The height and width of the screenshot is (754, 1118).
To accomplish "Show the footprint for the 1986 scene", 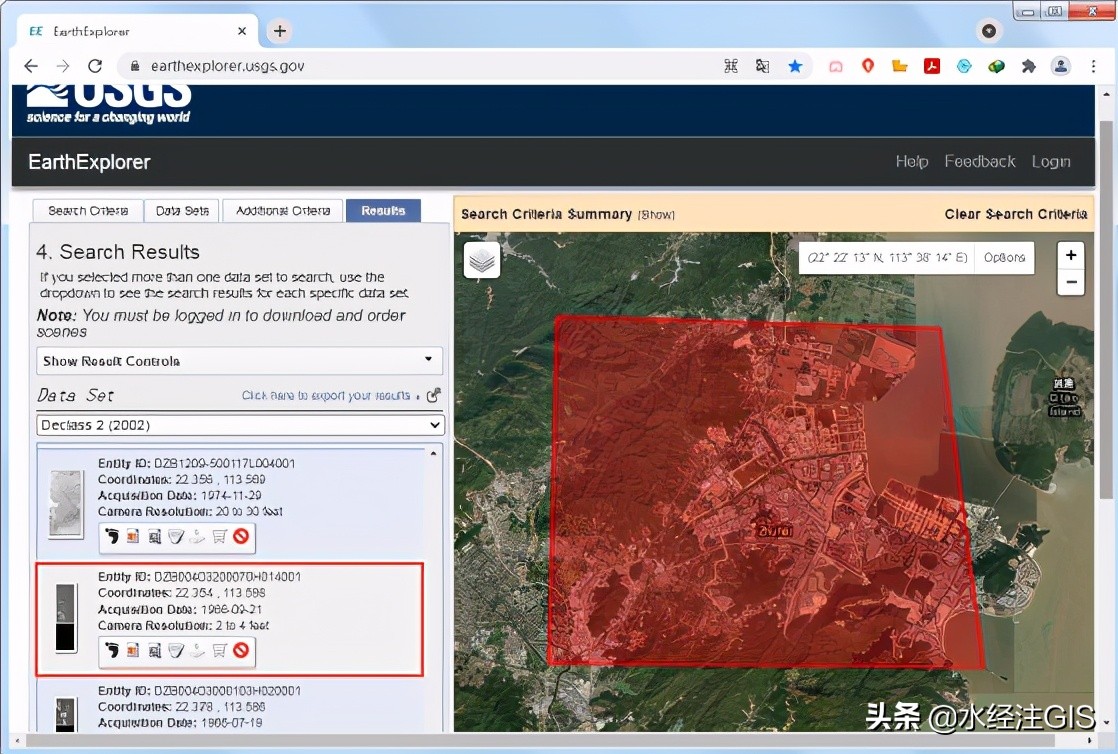I will tap(113, 650).
